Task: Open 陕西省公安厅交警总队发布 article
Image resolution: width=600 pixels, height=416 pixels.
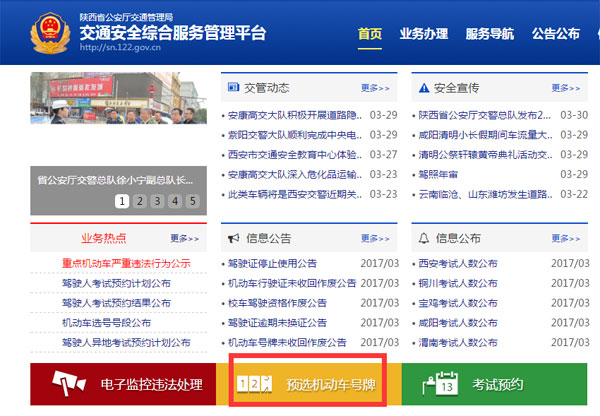Action: click(x=484, y=115)
